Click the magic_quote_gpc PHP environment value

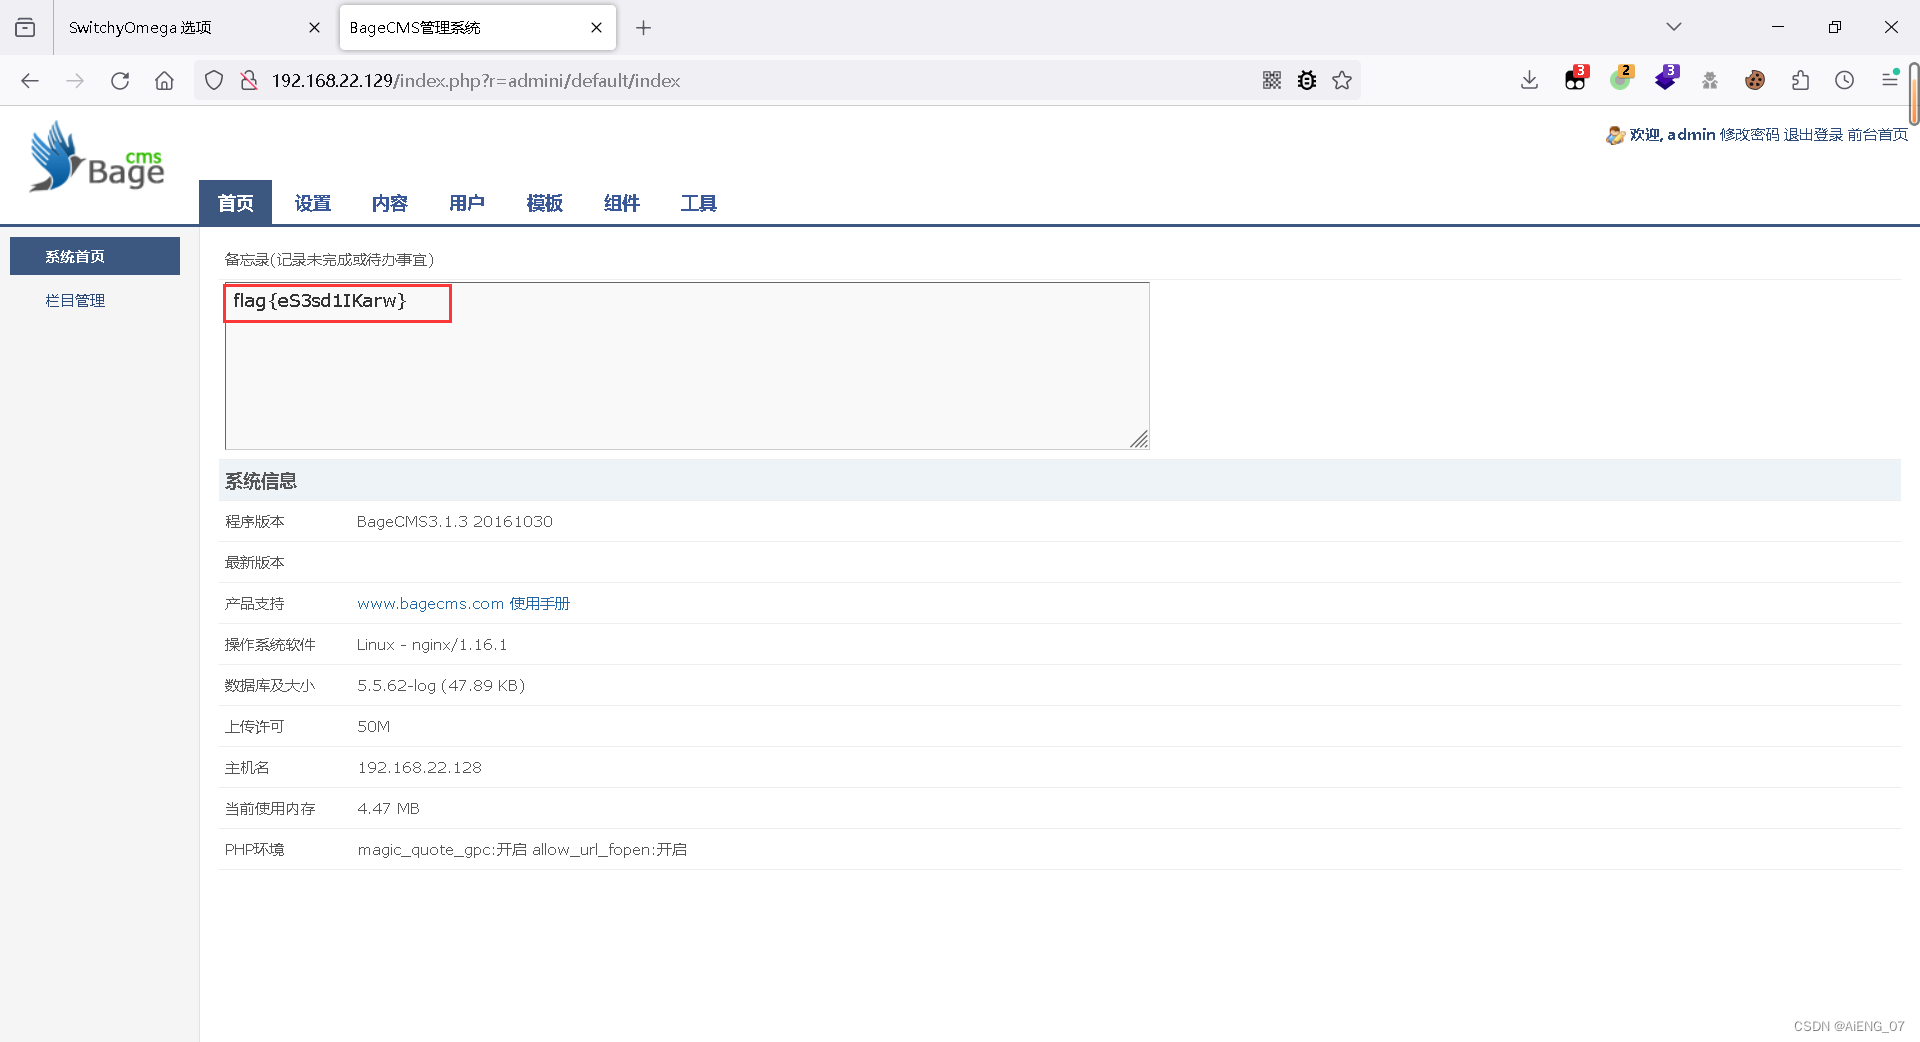(522, 849)
